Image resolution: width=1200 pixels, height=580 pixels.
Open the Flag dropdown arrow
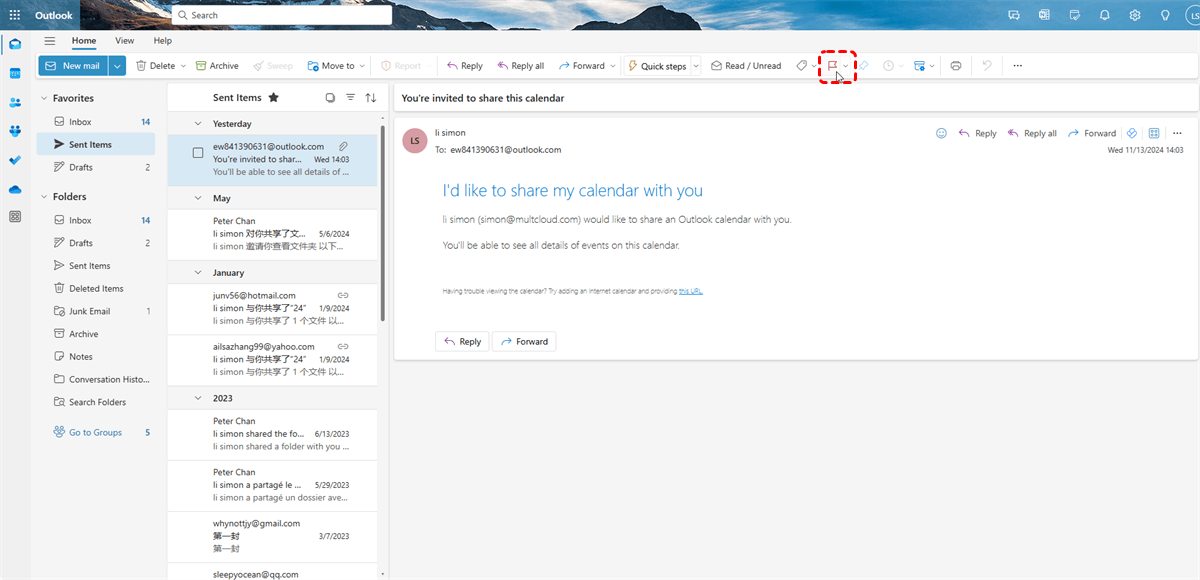click(x=846, y=66)
